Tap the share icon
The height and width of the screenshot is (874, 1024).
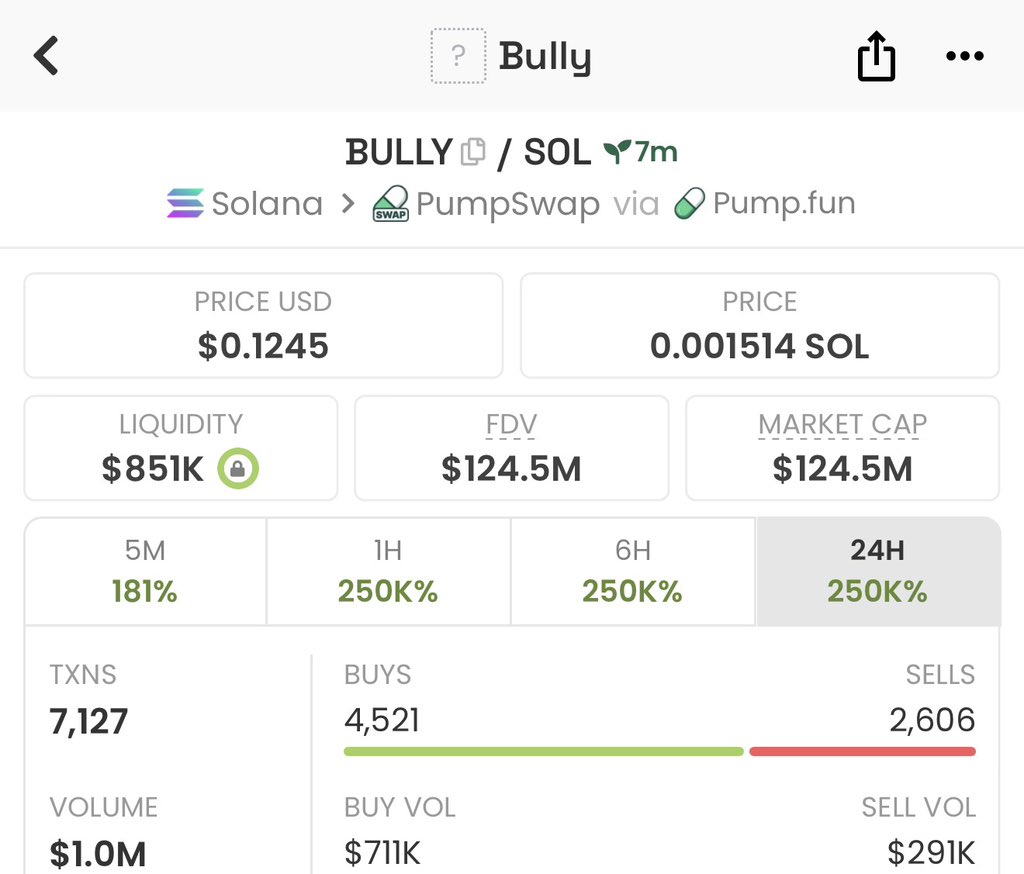coord(876,56)
